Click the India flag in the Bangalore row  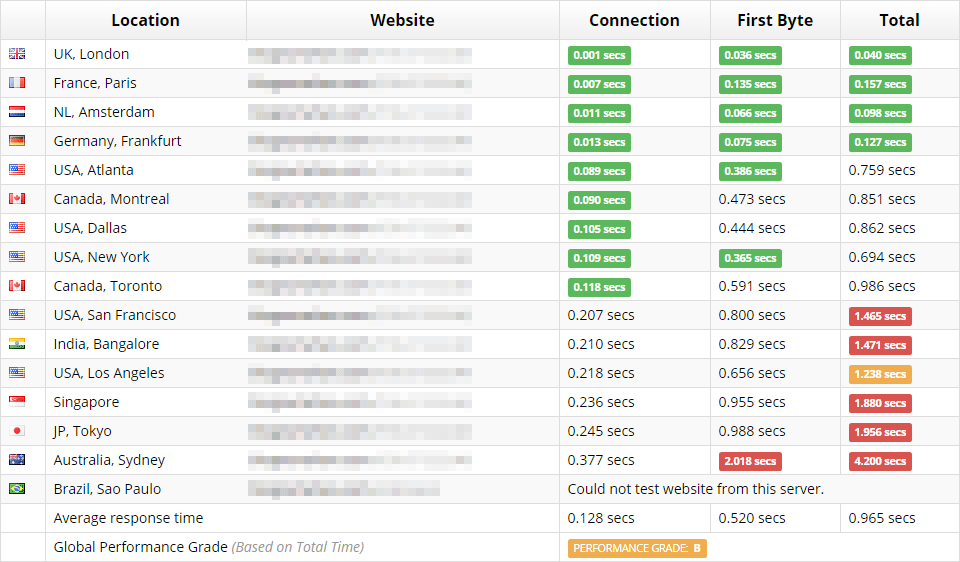[x=17, y=344]
